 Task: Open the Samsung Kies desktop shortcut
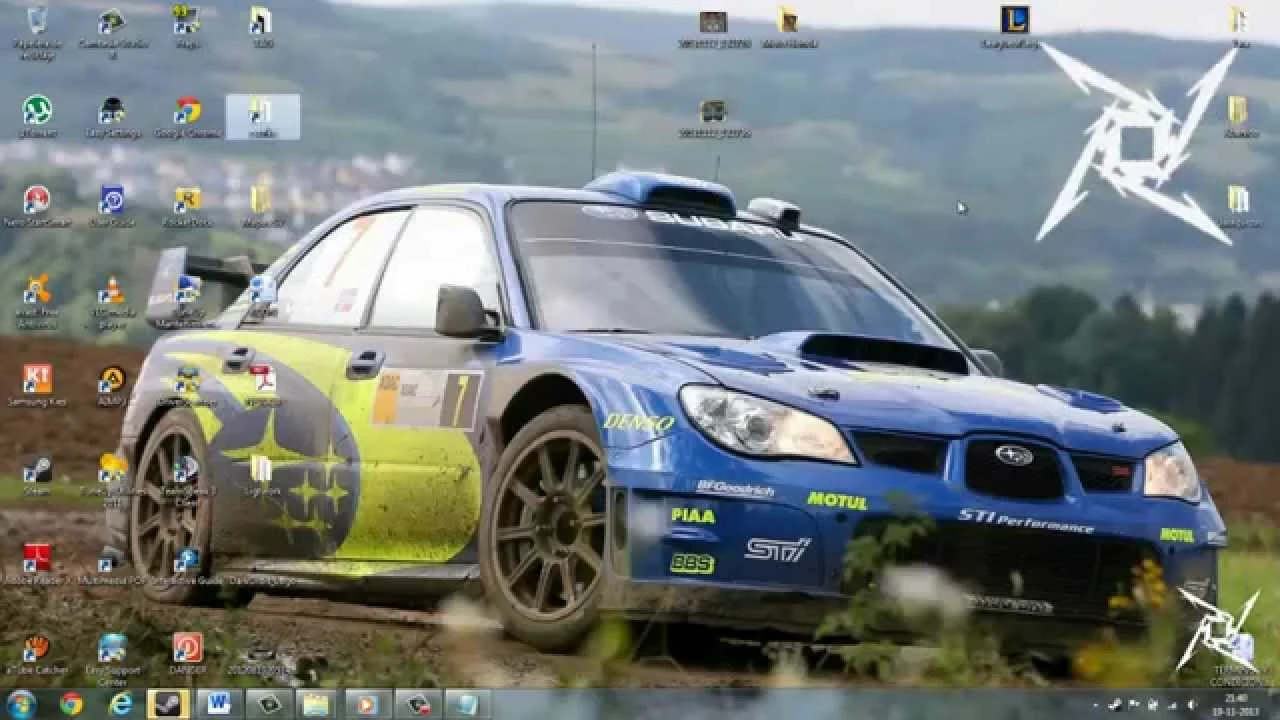37,386
